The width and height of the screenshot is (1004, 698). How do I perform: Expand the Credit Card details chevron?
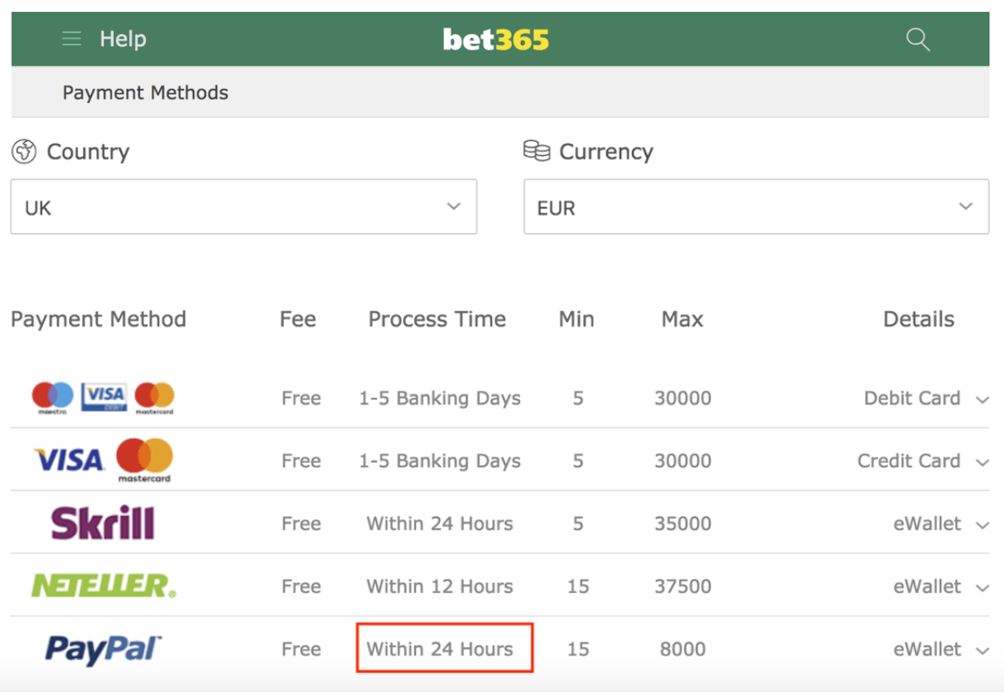(x=982, y=462)
